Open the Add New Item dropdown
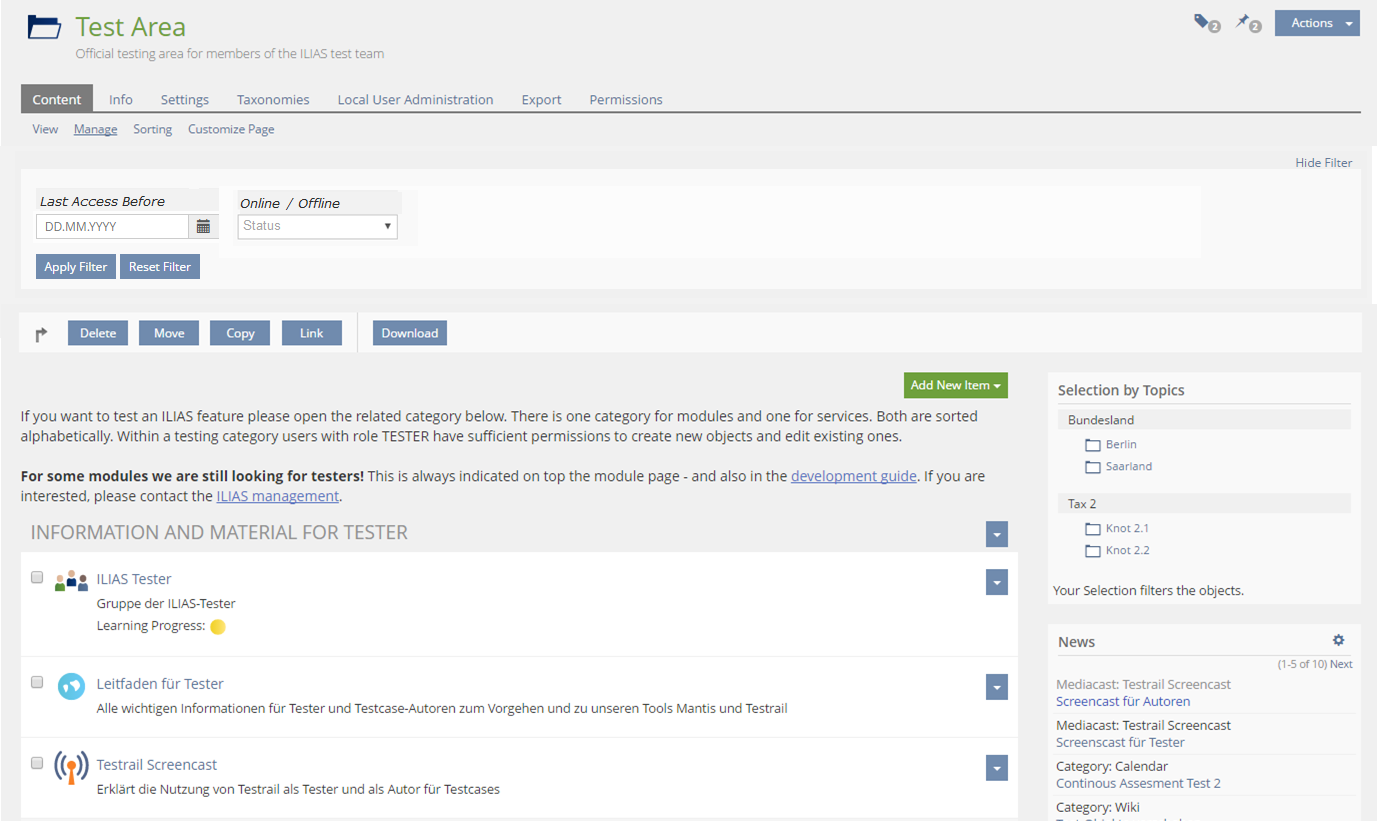This screenshot has width=1377, height=821. (x=955, y=385)
